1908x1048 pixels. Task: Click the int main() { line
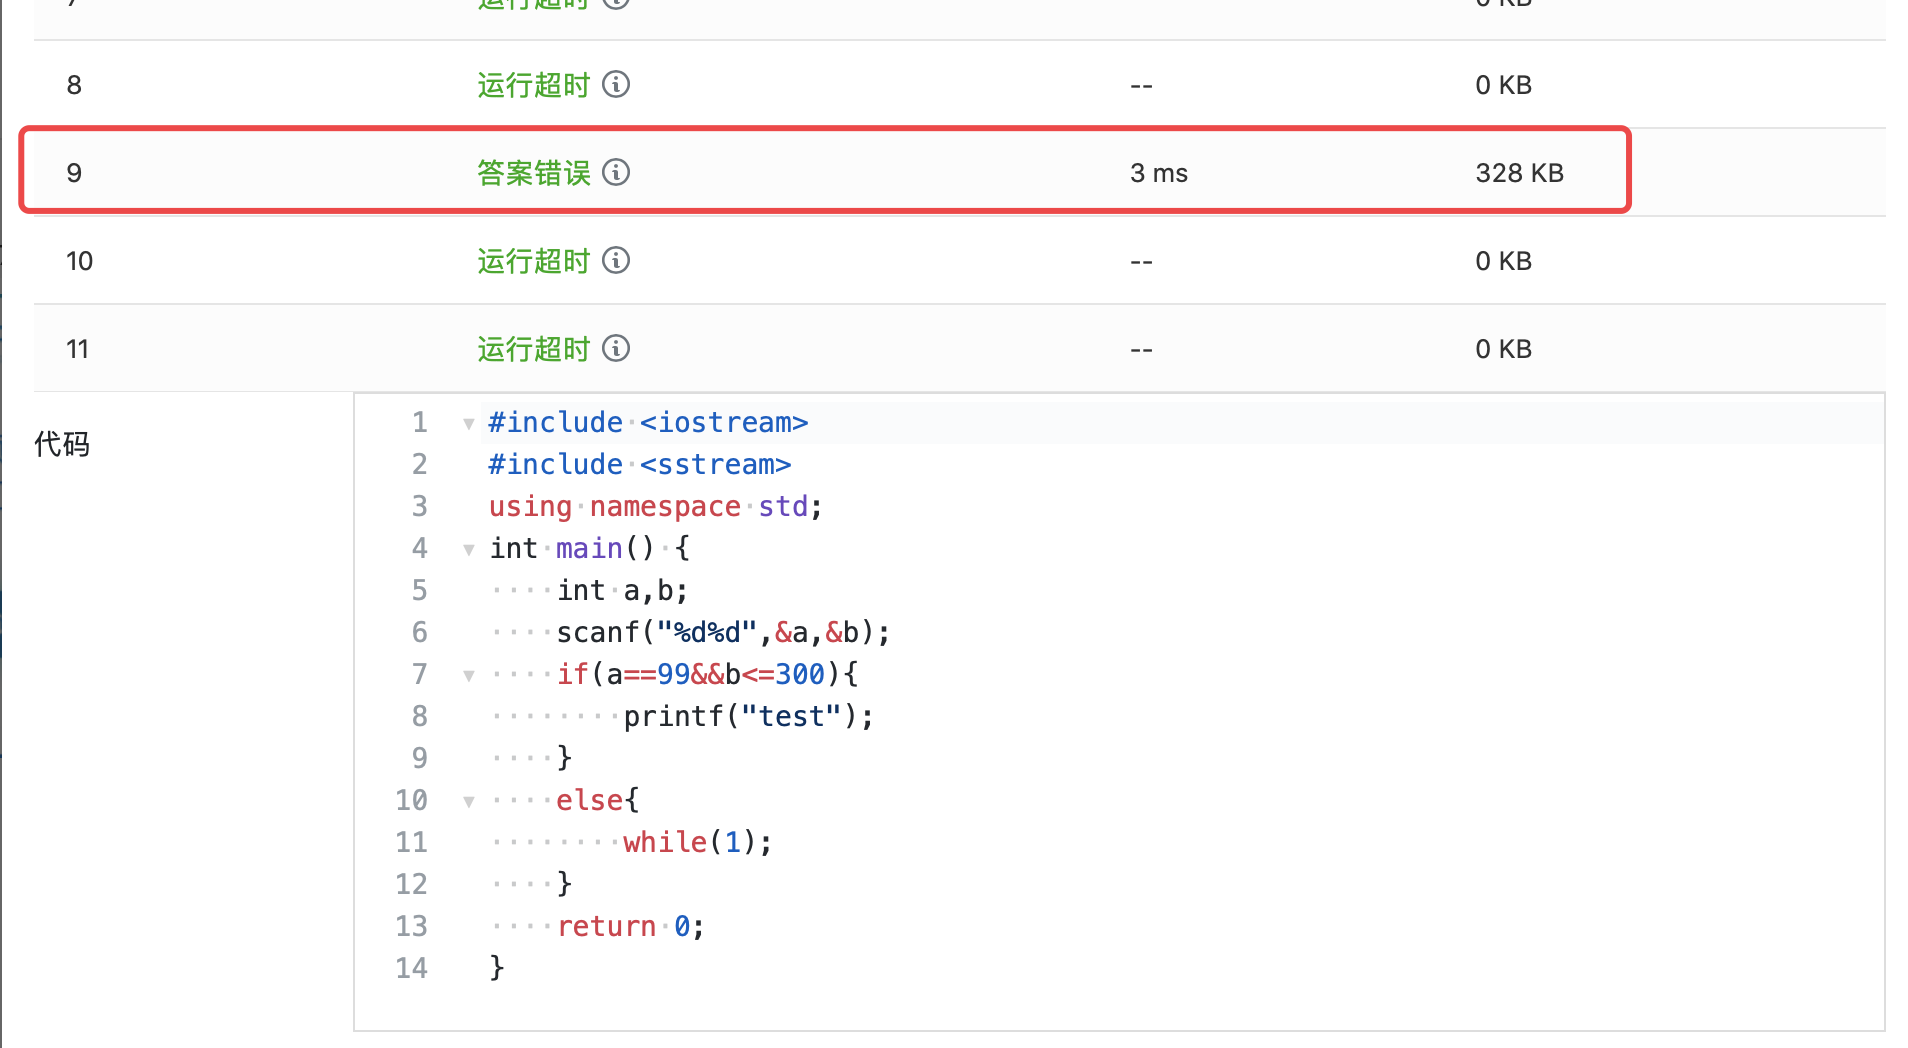point(589,549)
